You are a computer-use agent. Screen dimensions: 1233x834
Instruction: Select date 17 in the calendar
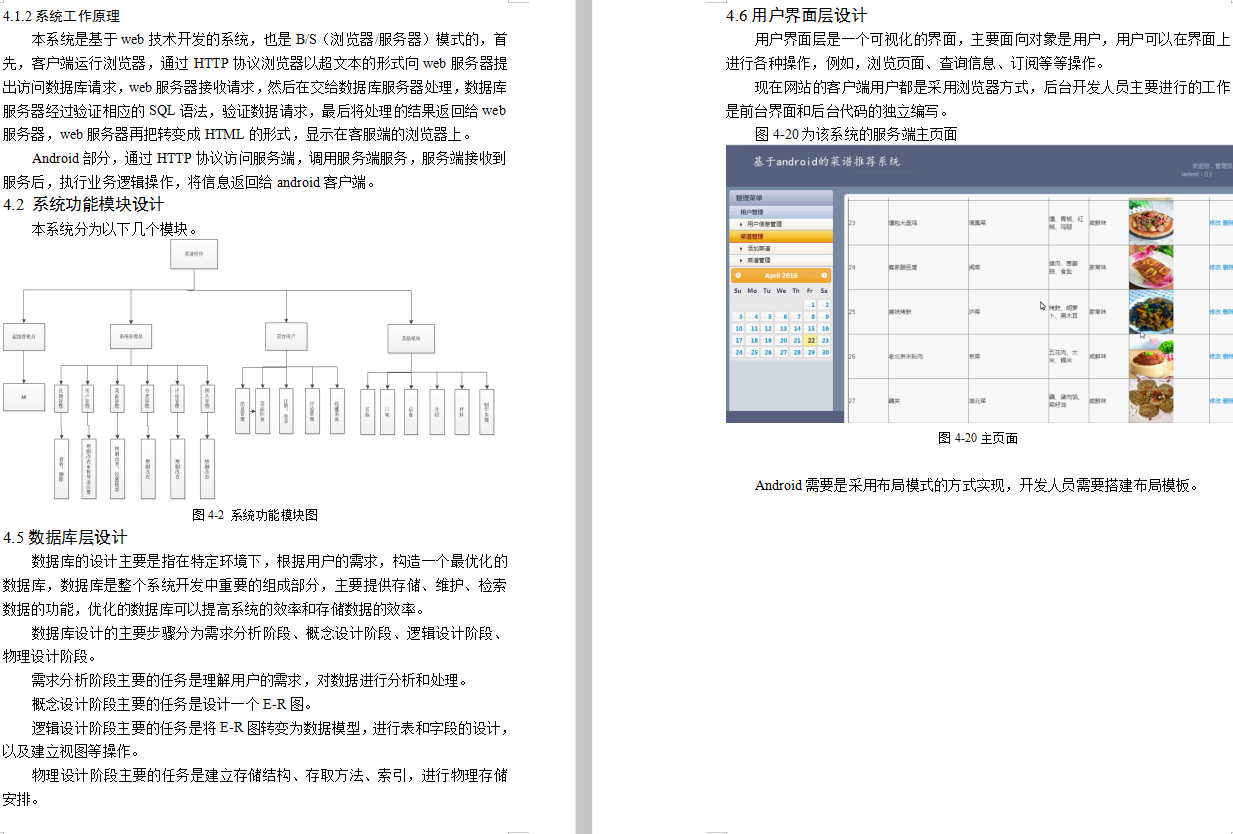(x=739, y=340)
